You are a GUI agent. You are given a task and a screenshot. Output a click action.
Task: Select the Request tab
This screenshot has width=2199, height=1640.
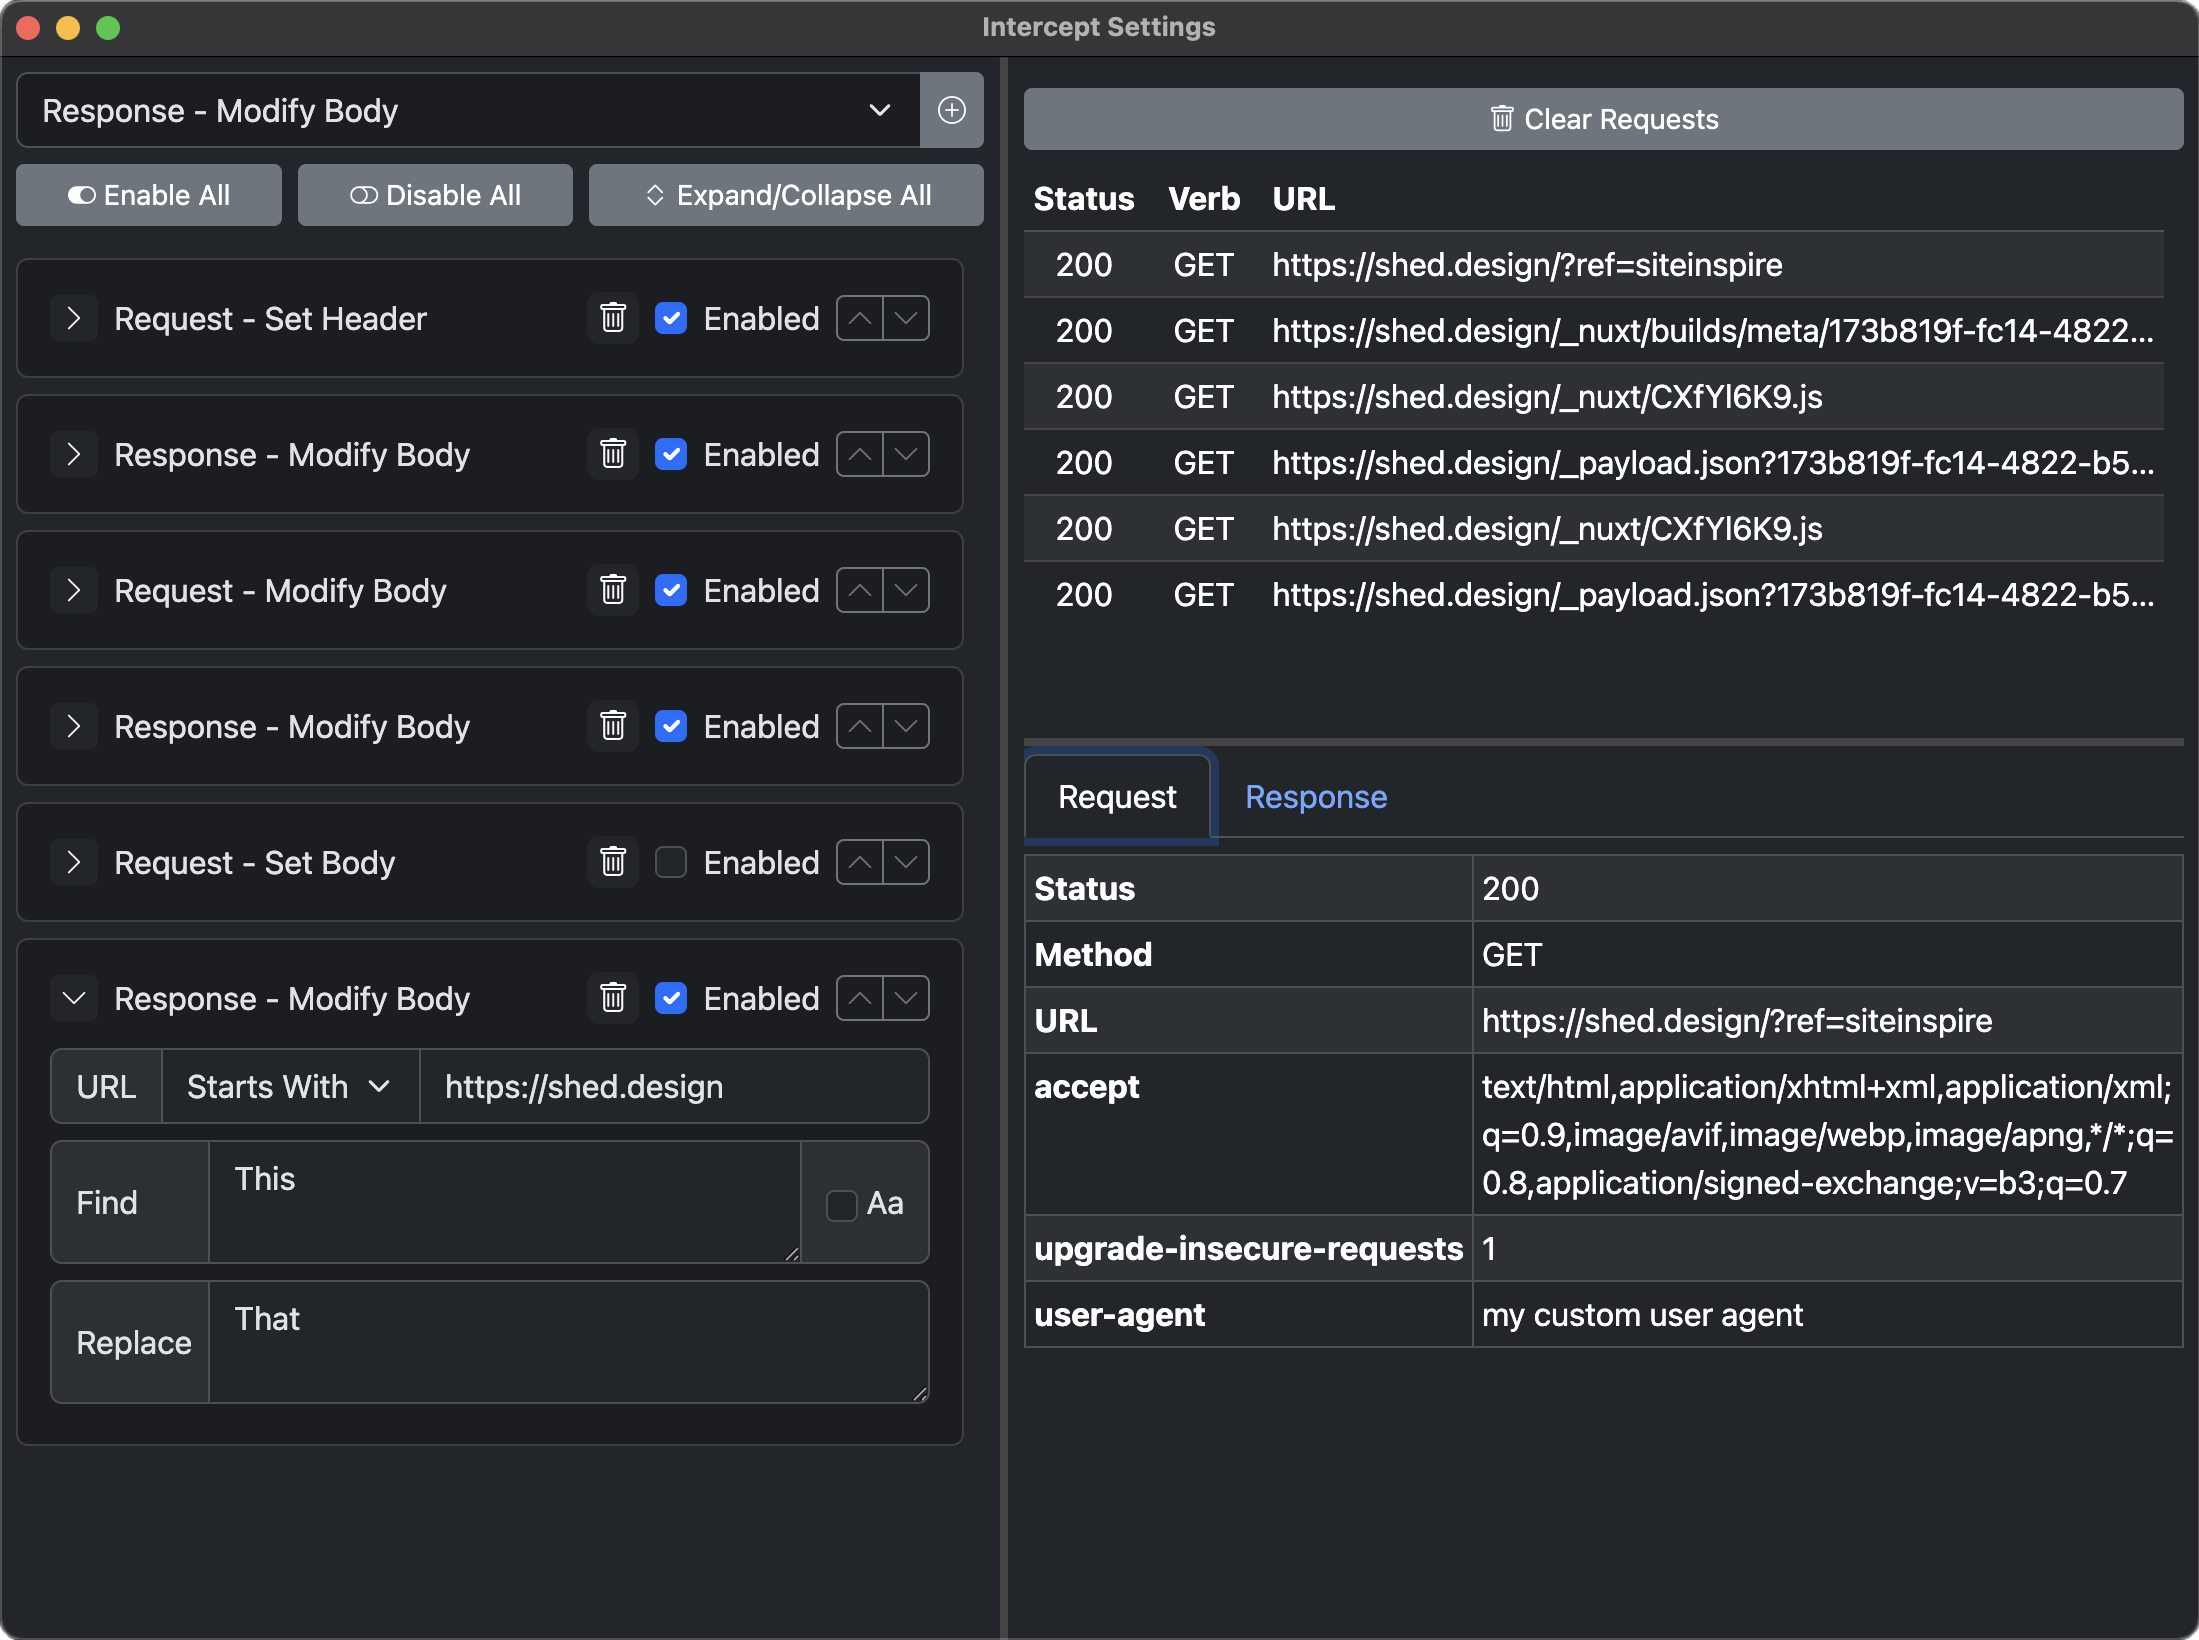[x=1117, y=797]
